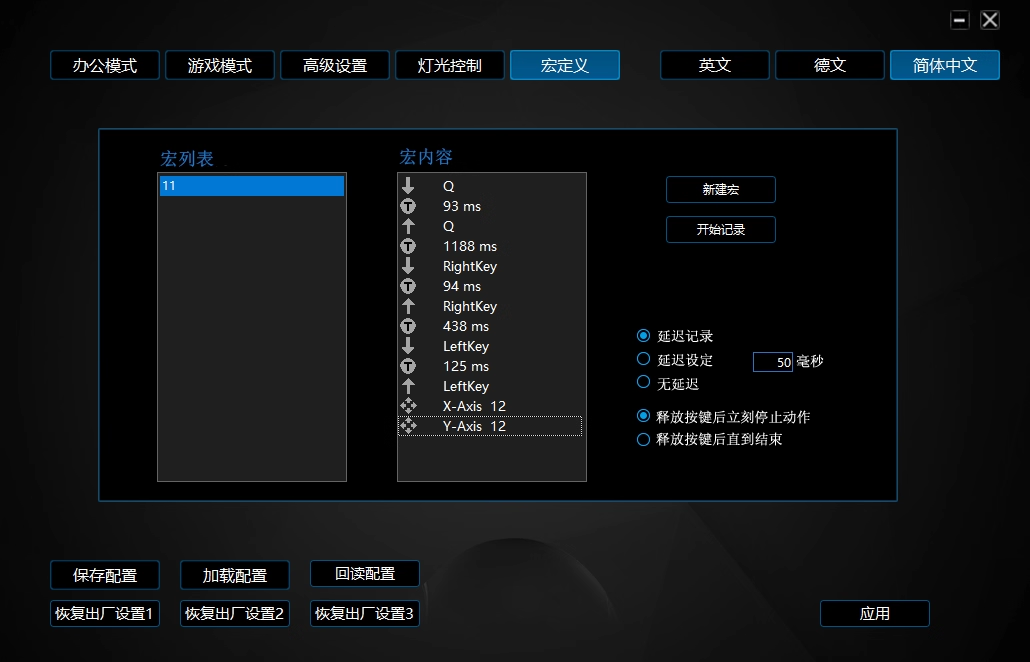Select the first Q entry in macro content
Screen dimensions: 1030x662
point(491,186)
